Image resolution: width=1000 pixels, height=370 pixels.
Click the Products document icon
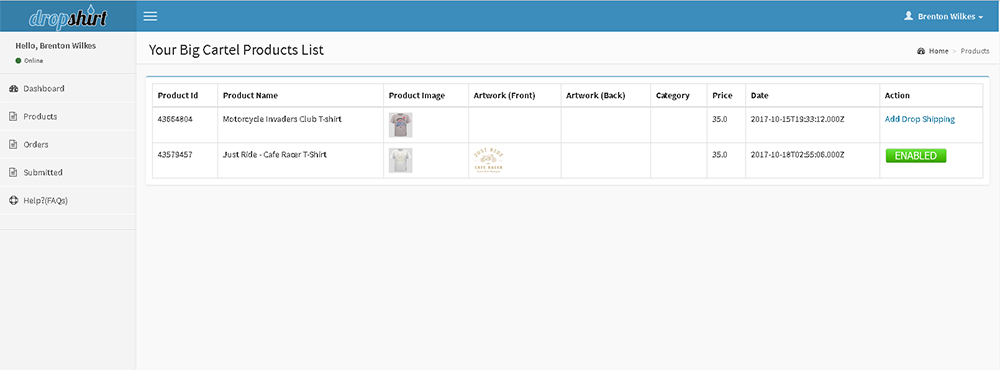click(x=13, y=117)
